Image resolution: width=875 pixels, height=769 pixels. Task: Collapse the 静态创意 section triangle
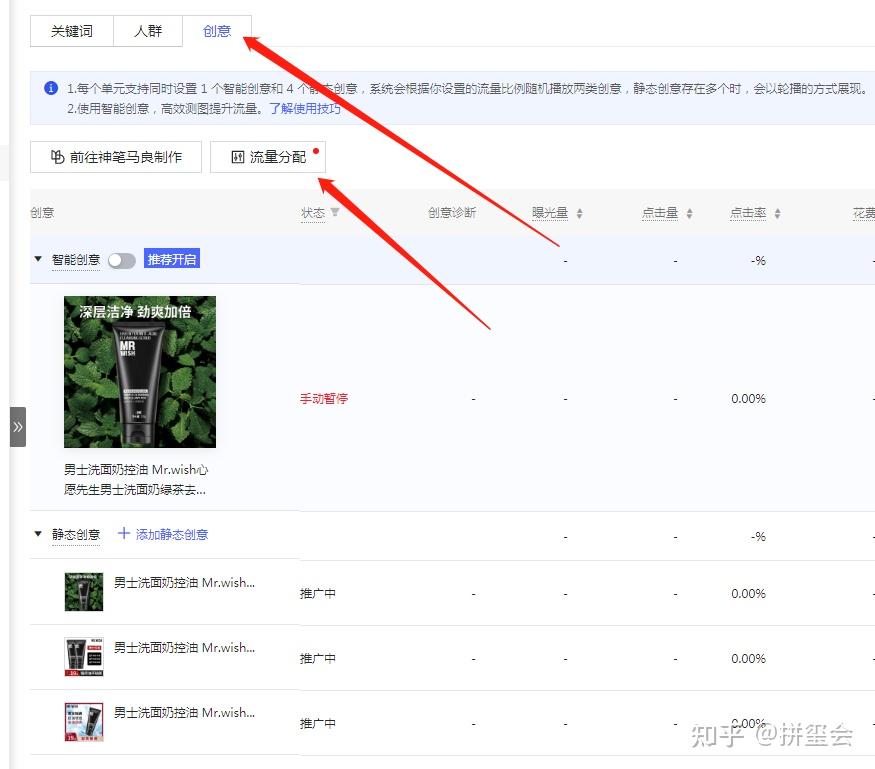coord(37,534)
